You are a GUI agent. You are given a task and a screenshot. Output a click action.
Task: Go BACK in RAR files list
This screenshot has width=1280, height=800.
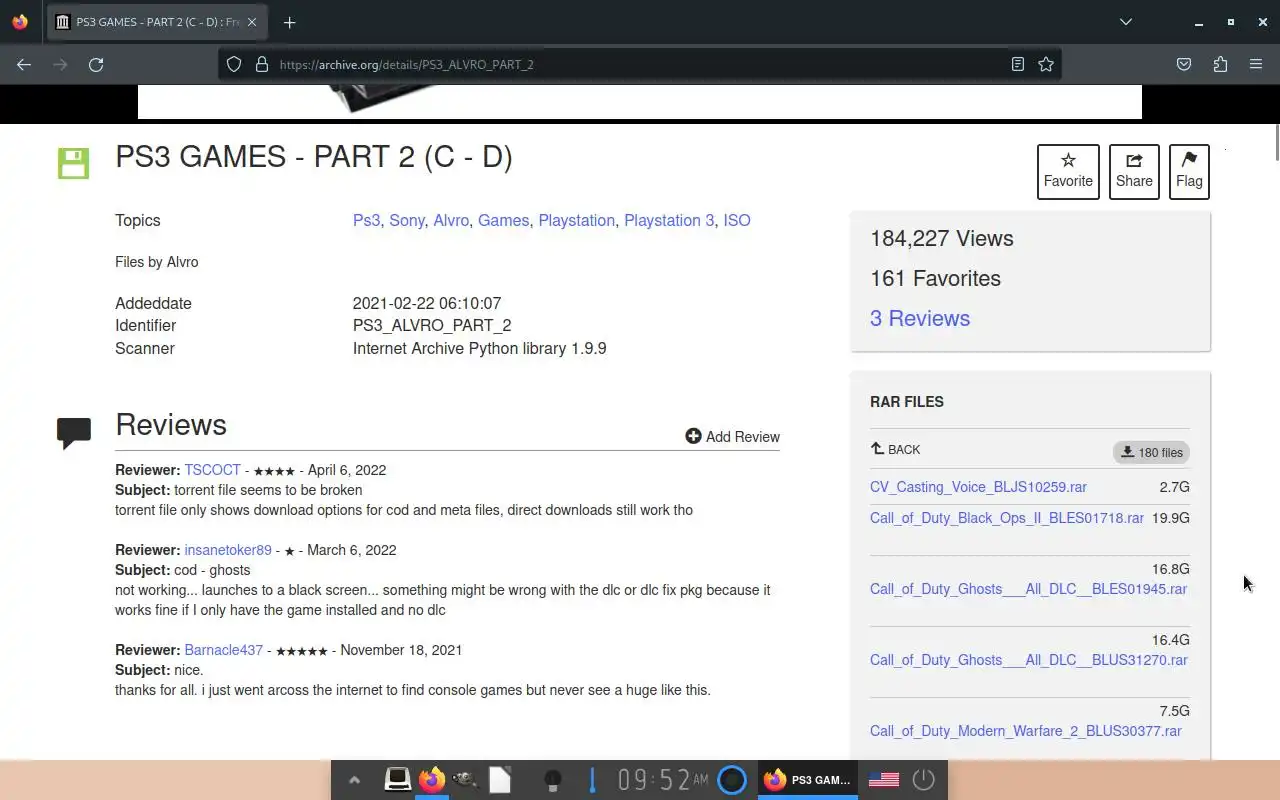click(896, 449)
